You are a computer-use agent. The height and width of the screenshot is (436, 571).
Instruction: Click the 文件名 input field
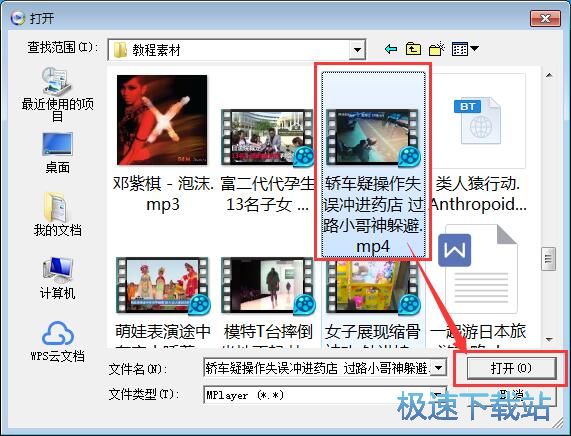point(318,368)
